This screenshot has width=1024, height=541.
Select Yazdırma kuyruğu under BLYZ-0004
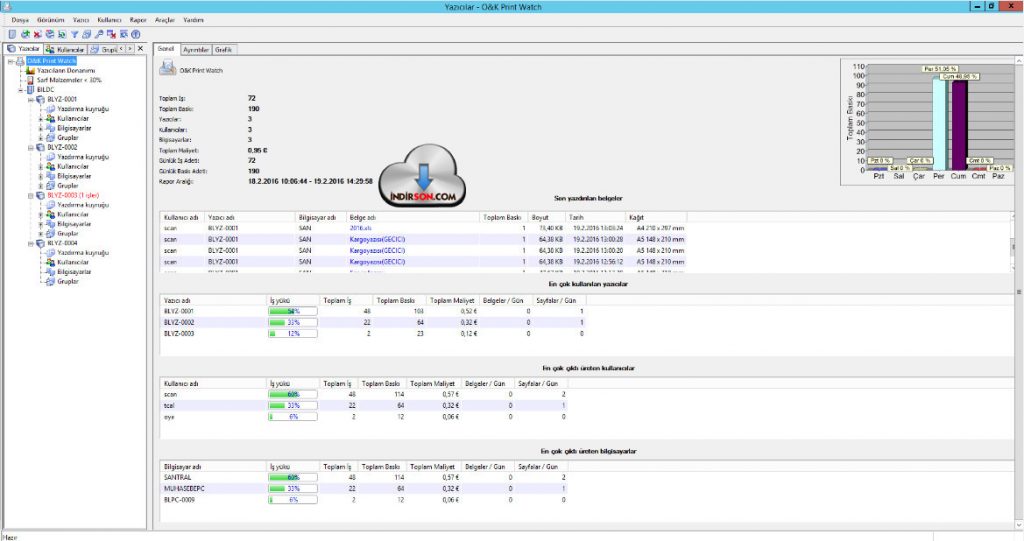(x=83, y=252)
